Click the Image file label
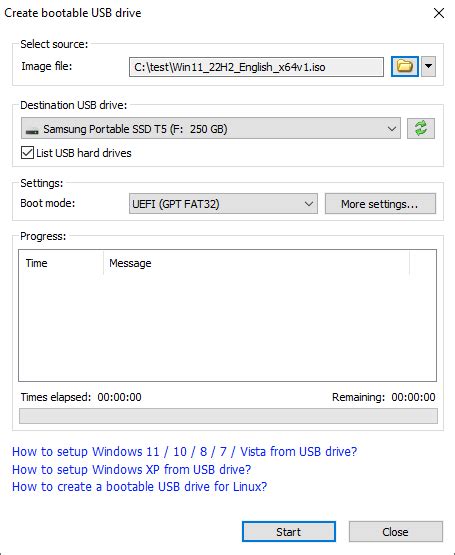This screenshot has width=455, height=555. [47, 66]
